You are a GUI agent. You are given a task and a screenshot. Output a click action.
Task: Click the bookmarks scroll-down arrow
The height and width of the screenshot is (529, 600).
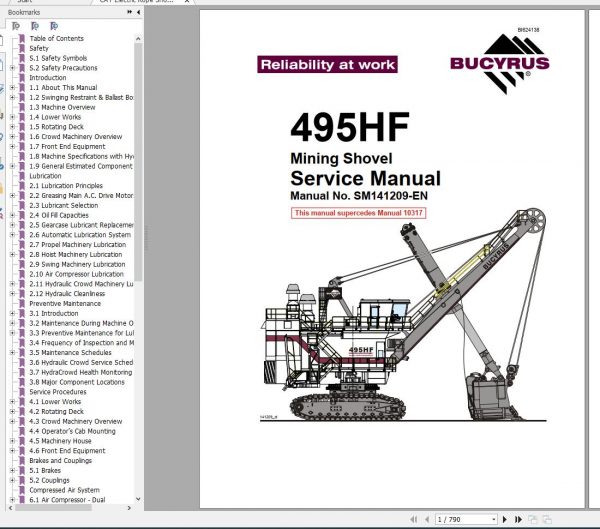pos(138,499)
